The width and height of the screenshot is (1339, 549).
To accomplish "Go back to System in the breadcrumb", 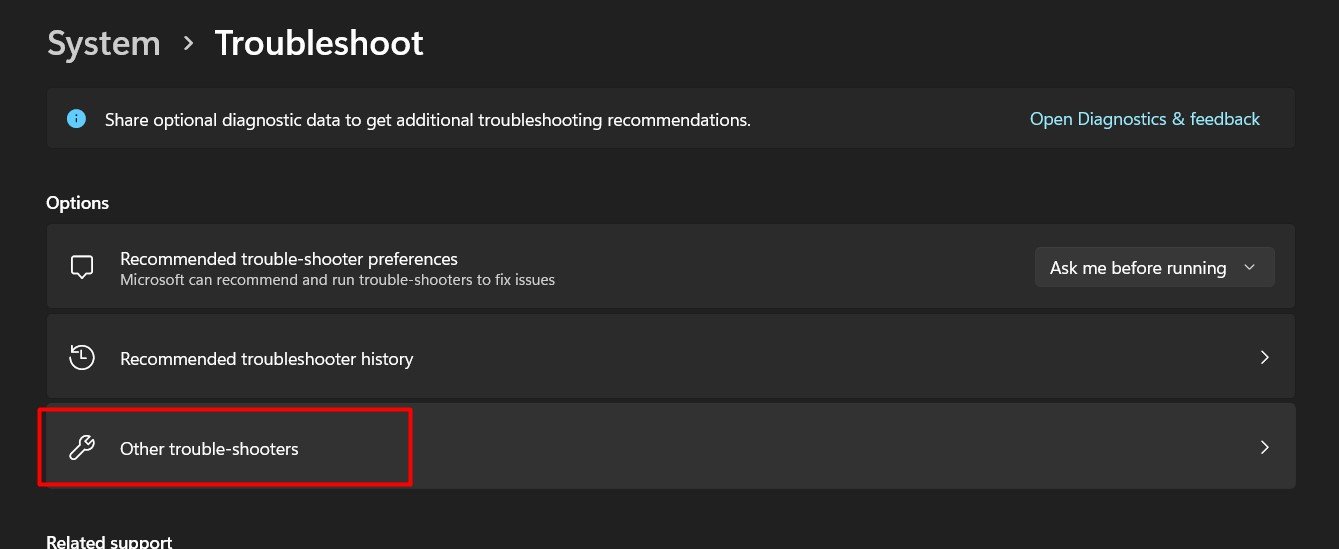I will [x=104, y=43].
